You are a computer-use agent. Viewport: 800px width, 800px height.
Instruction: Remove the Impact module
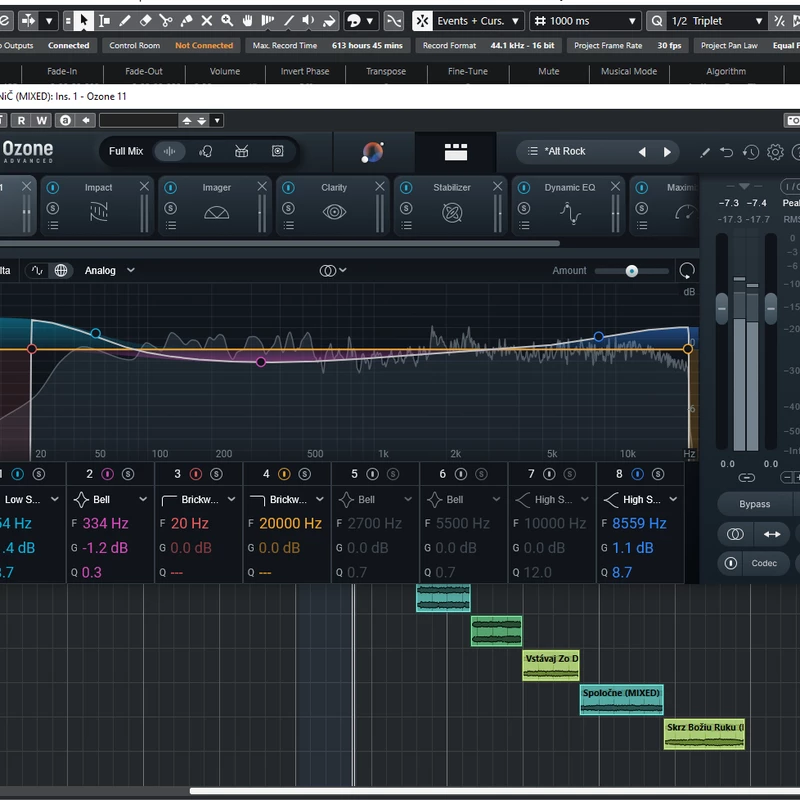144,187
